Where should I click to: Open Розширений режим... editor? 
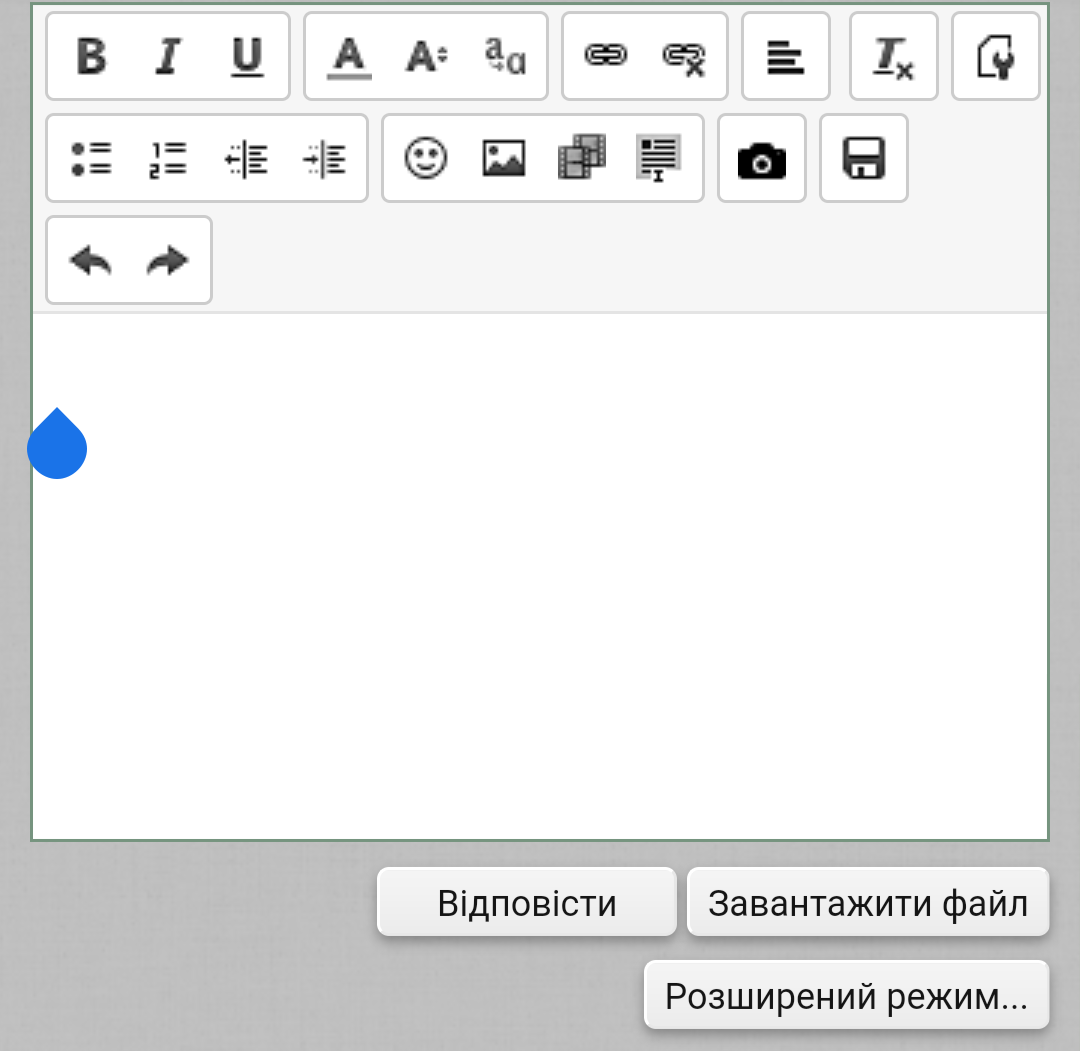click(847, 995)
